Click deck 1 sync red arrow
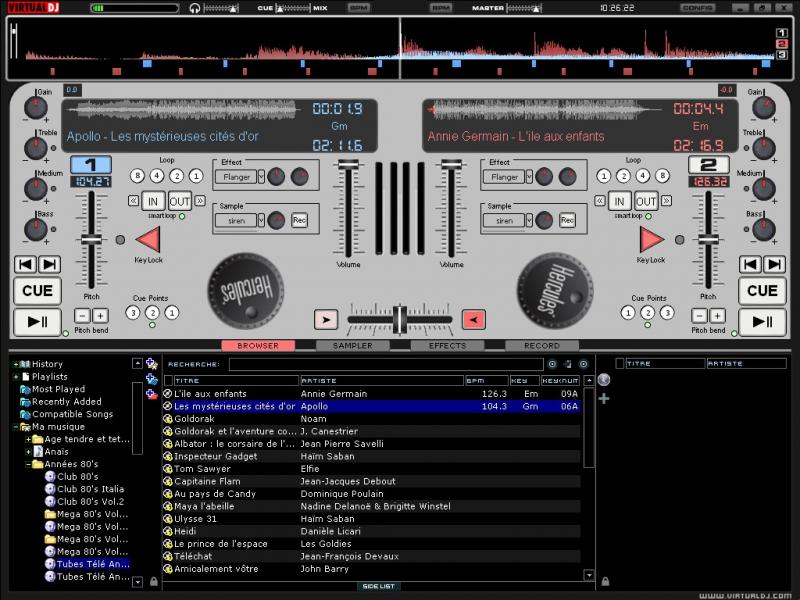This screenshot has width=800, height=600. click(148, 239)
